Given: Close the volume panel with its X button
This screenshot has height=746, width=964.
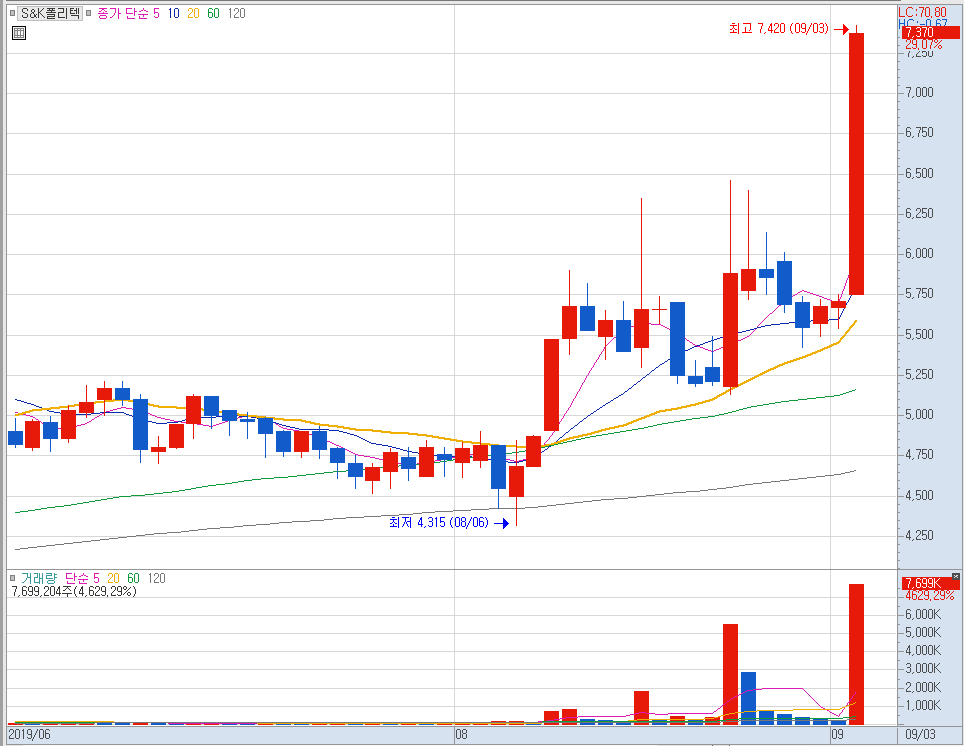Looking at the screenshot, I should click(955, 577).
